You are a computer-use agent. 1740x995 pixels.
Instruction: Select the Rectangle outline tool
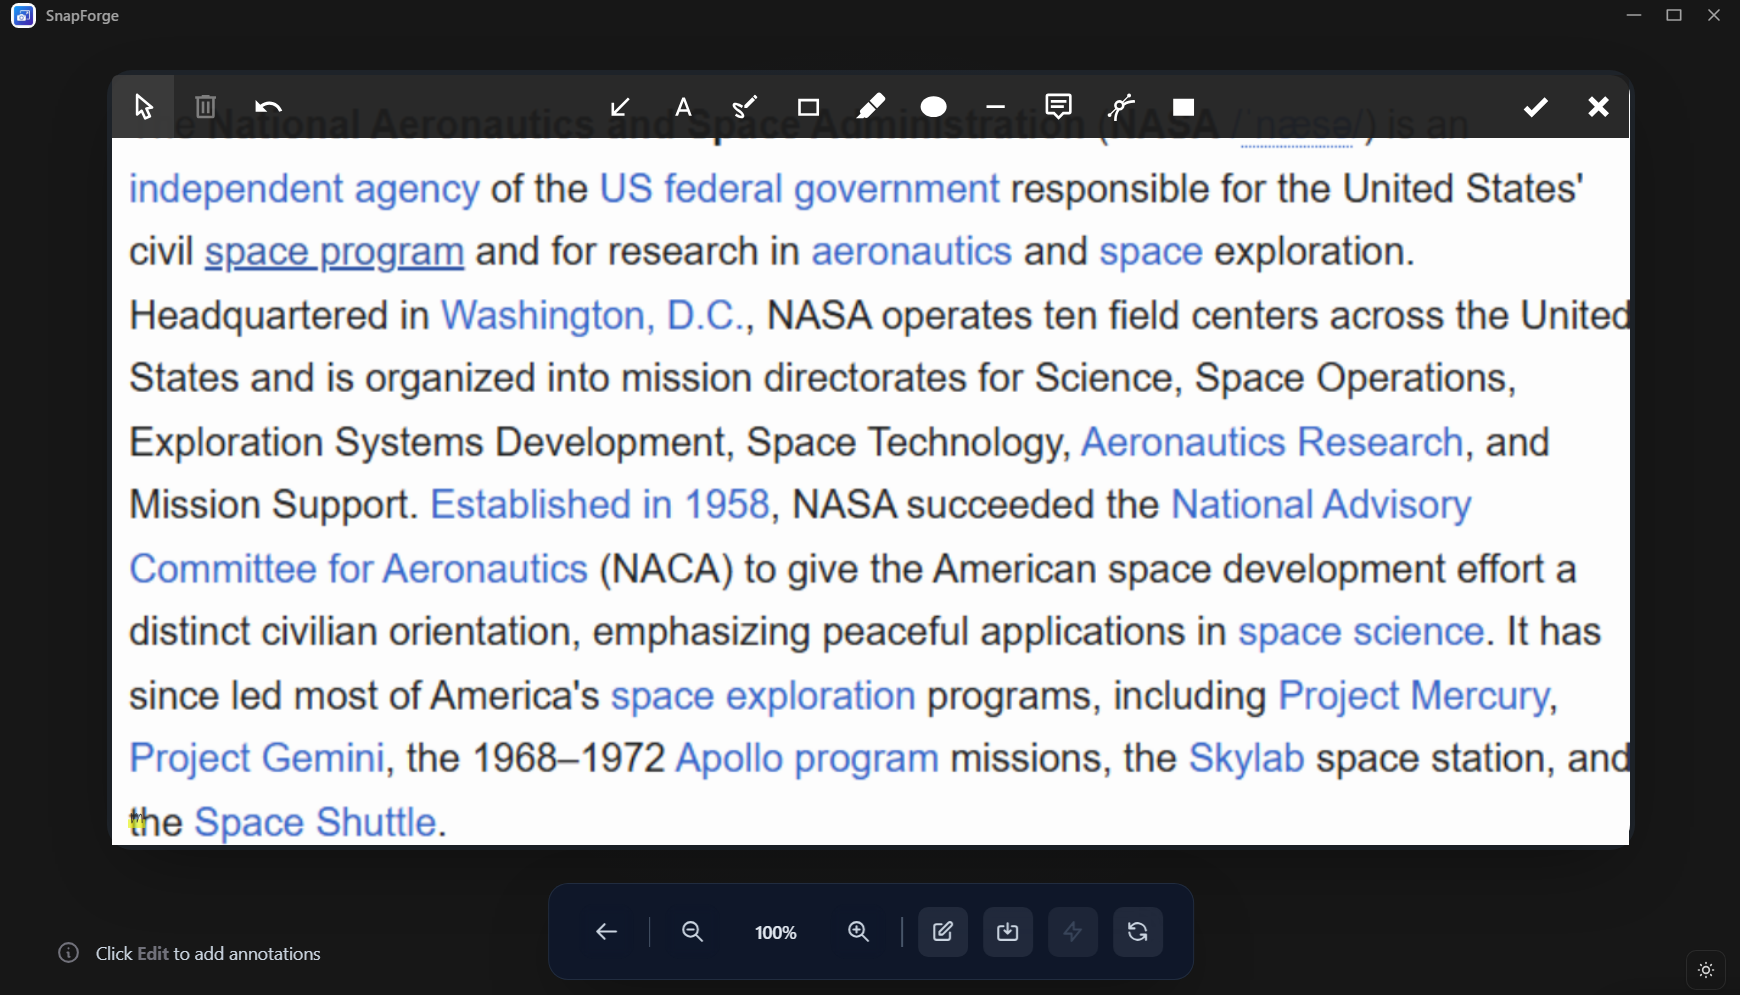coord(808,107)
